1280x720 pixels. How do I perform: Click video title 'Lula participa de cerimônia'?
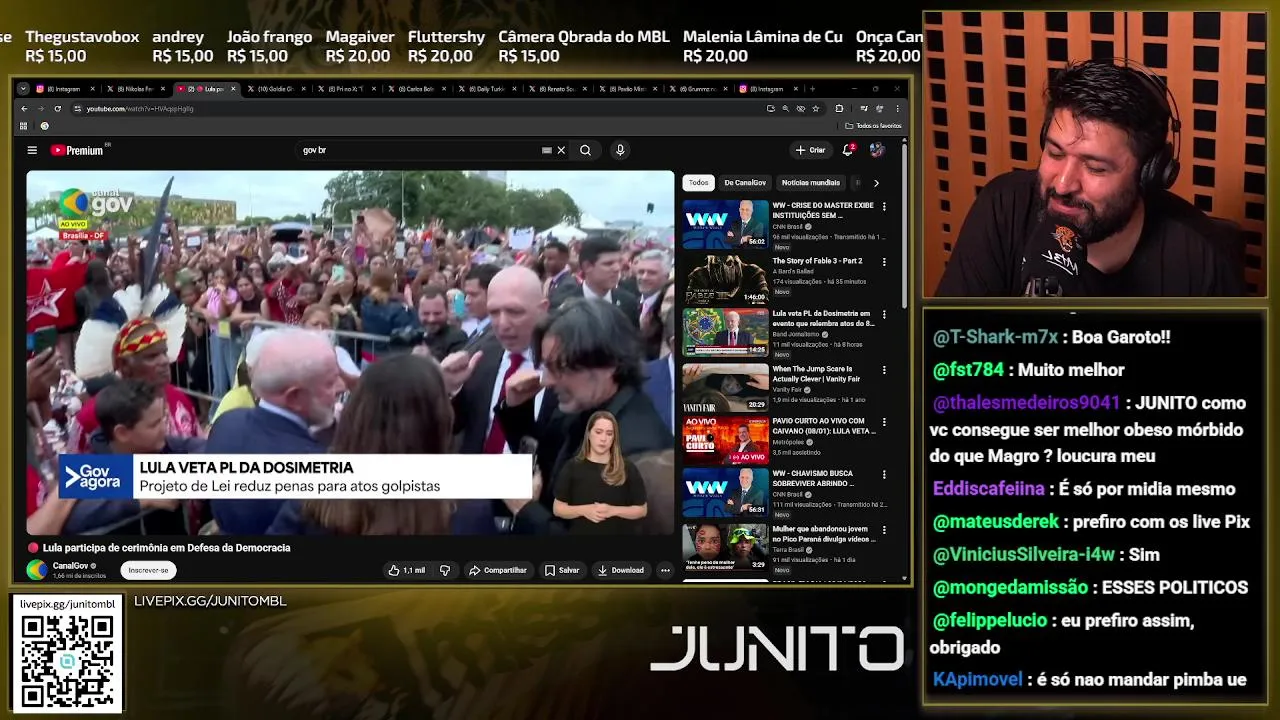[166, 548]
